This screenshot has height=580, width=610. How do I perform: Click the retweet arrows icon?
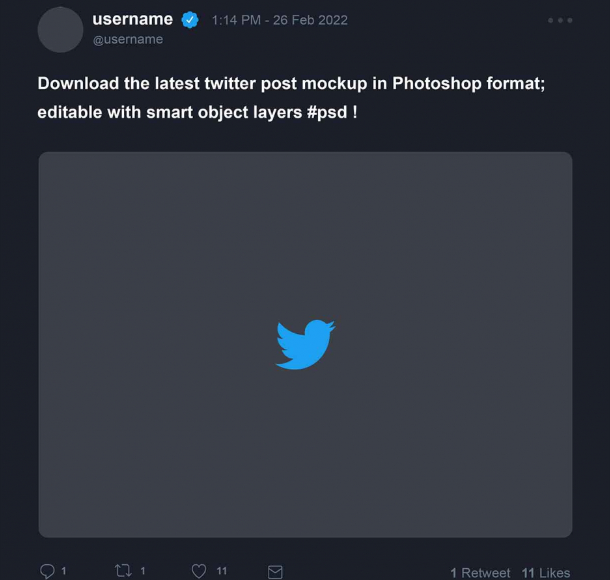(123, 571)
